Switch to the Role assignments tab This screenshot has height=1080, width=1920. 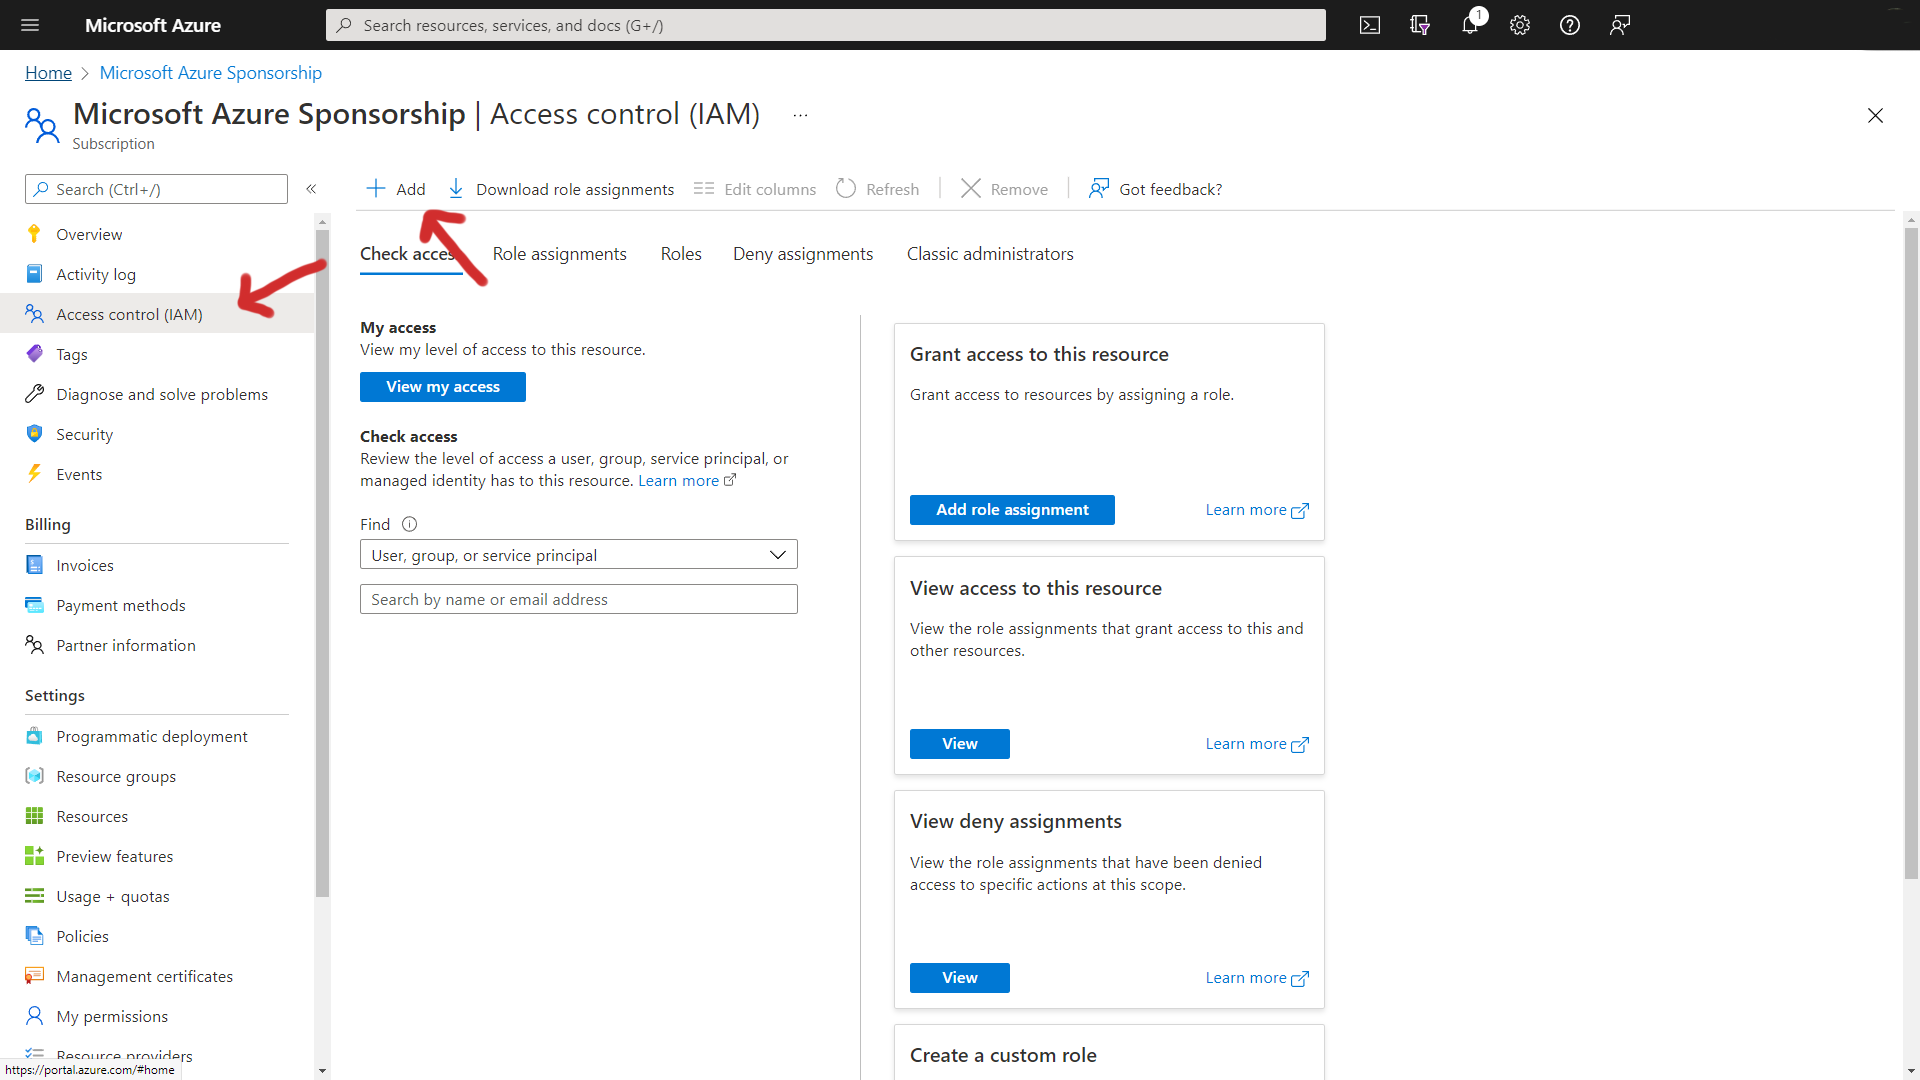point(559,254)
